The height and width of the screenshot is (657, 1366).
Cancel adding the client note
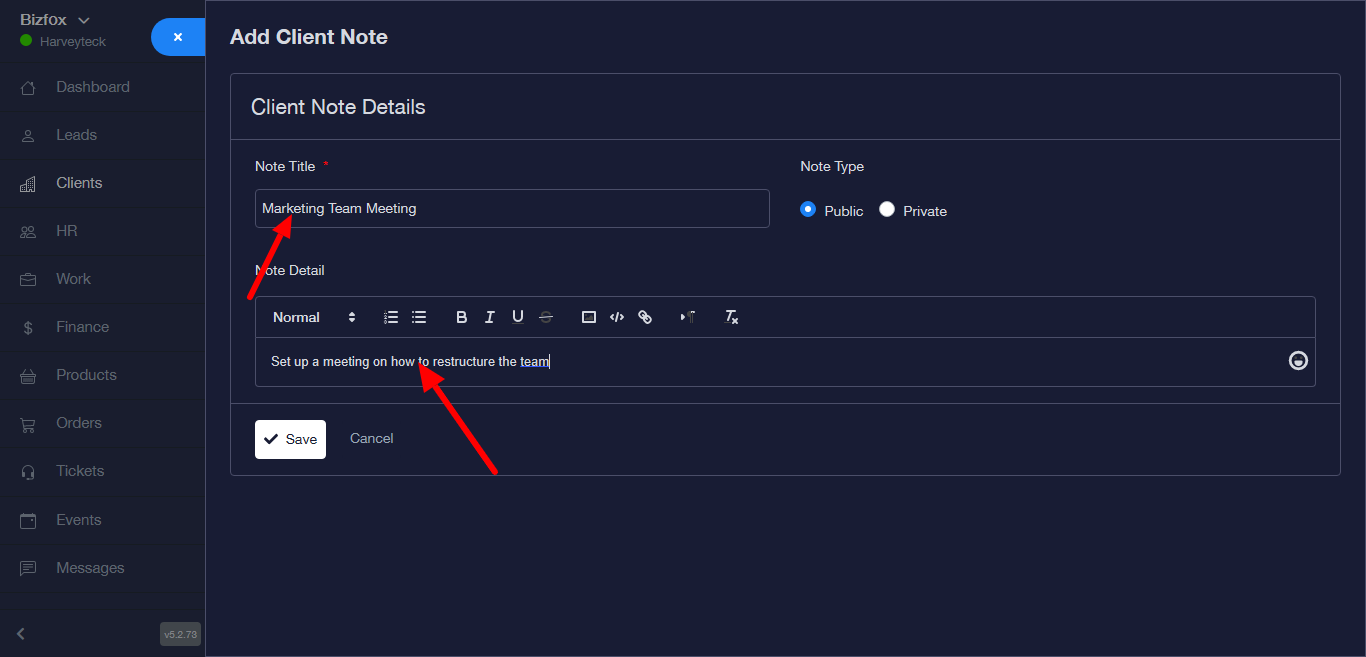(x=371, y=439)
